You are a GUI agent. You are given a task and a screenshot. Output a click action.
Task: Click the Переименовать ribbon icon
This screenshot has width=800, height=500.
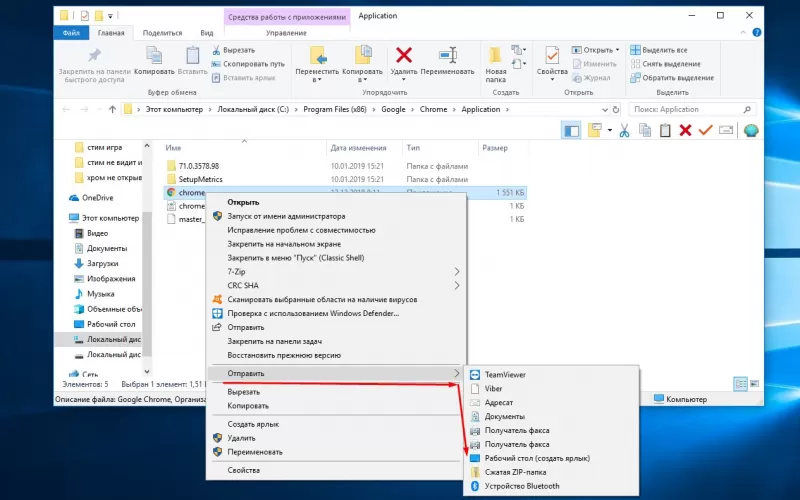pos(447,55)
